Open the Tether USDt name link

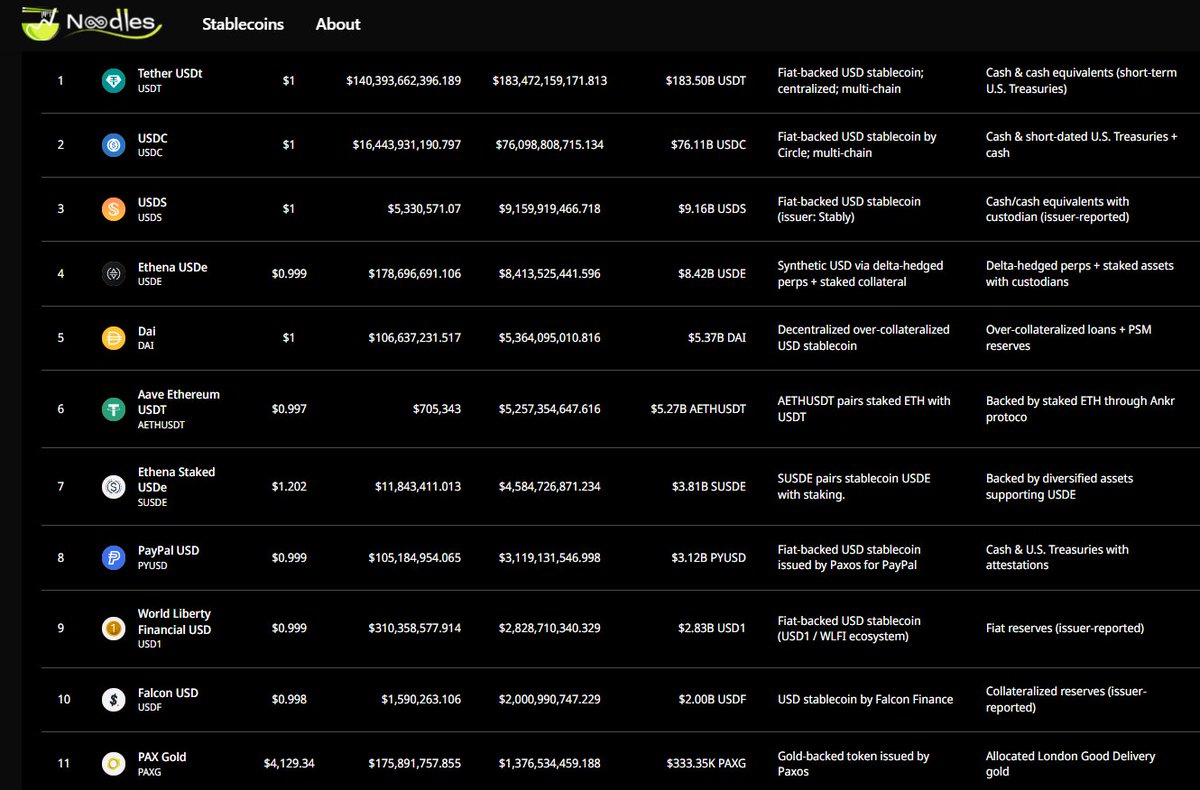tap(170, 73)
